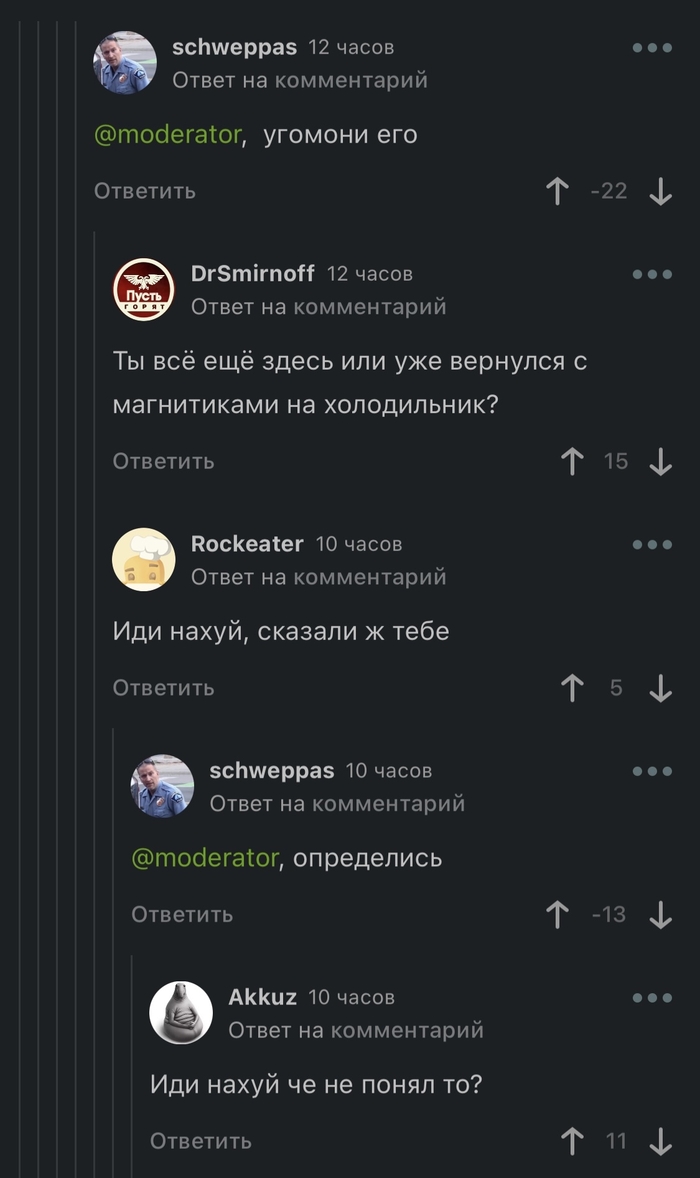Upvote DrSmirnoff's comment about fridge magnets
700x1178 pixels.
pos(572,461)
